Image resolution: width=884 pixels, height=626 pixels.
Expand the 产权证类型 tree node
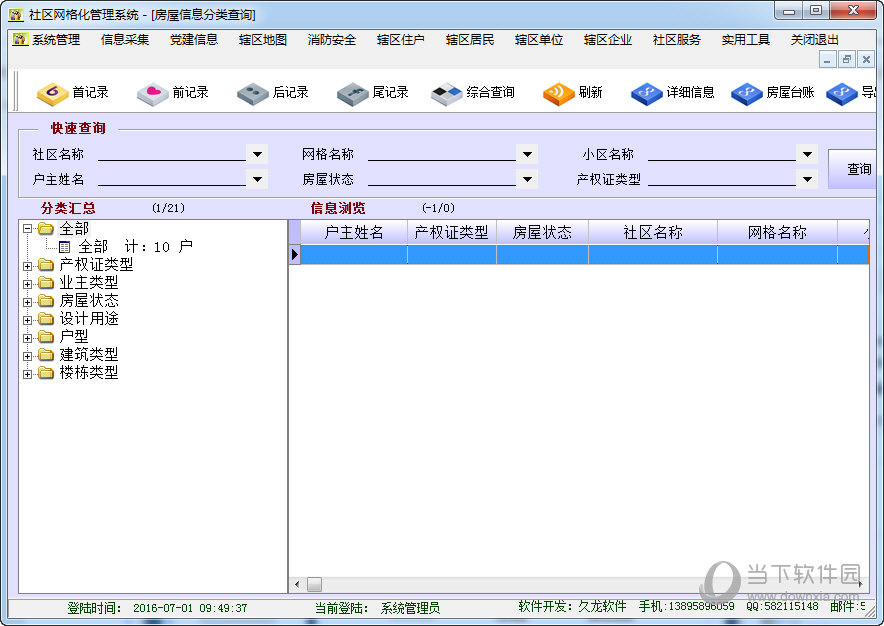[x=27, y=266]
